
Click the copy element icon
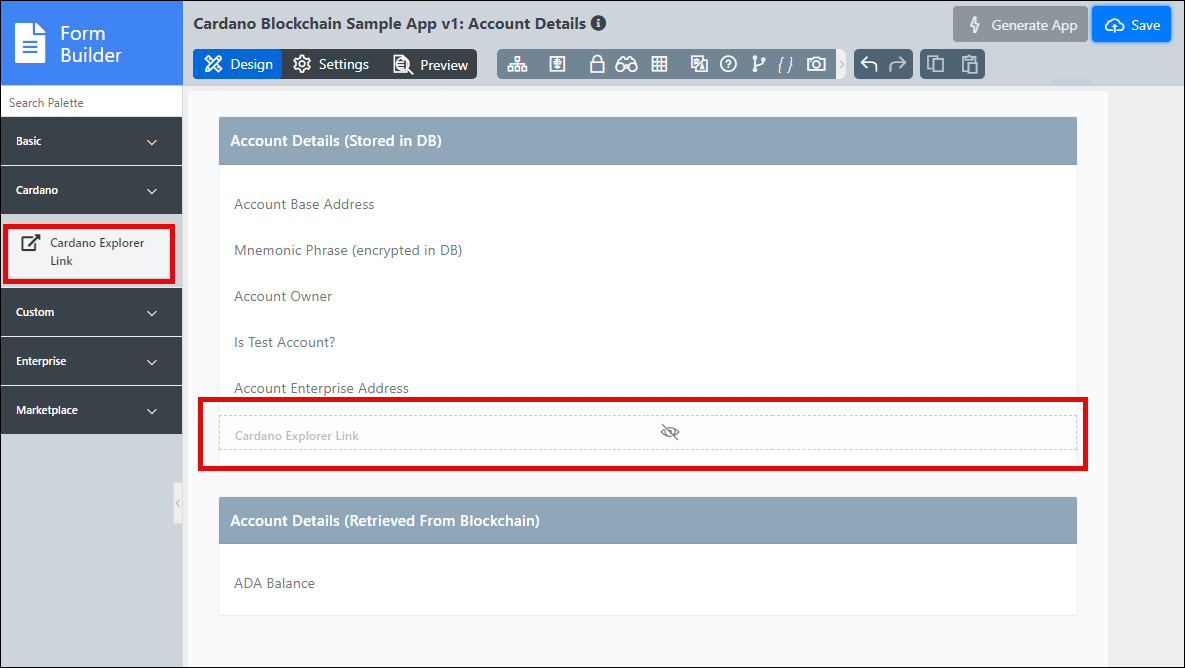(x=936, y=64)
